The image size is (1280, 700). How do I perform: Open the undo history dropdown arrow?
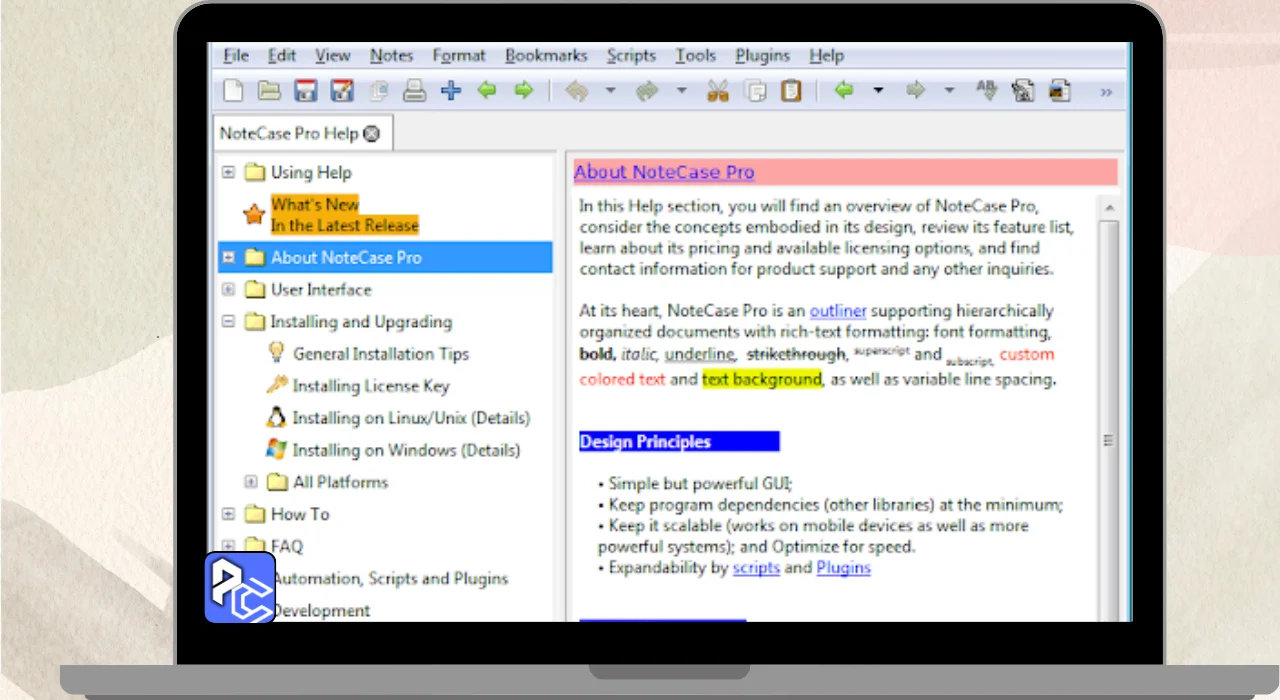click(x=610, y=91)
